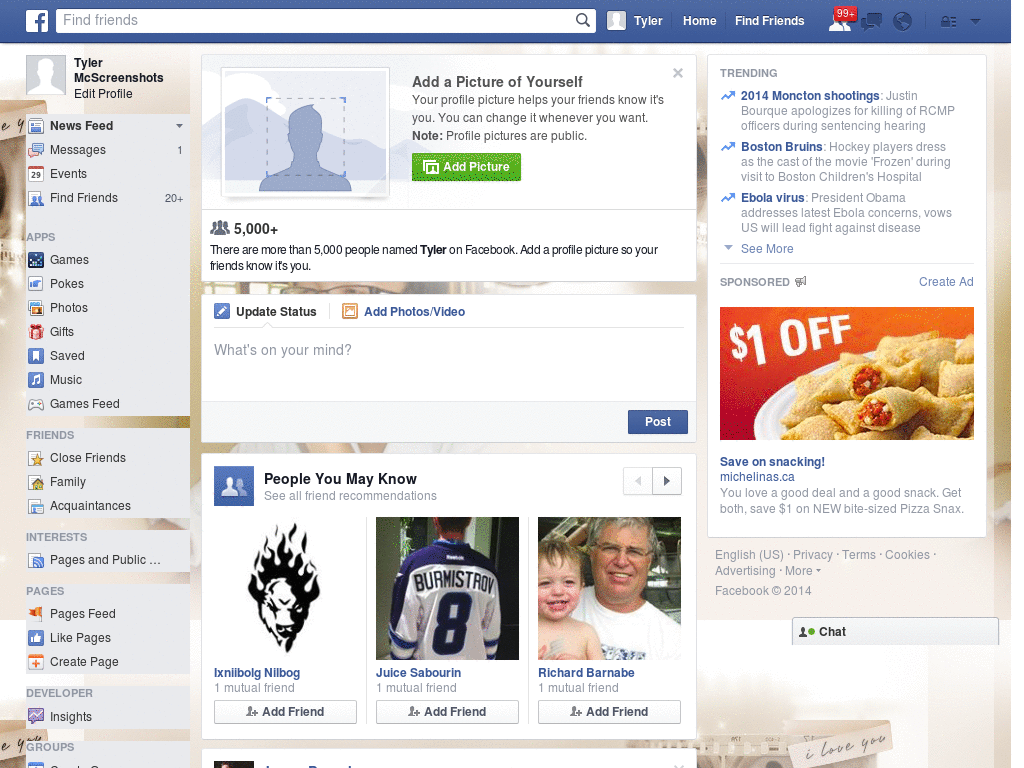Image resolution: width=1024 pixels, height=768 pixels.
Task: Open See all friend recommendations link
Action: click(x=350, y=496)
